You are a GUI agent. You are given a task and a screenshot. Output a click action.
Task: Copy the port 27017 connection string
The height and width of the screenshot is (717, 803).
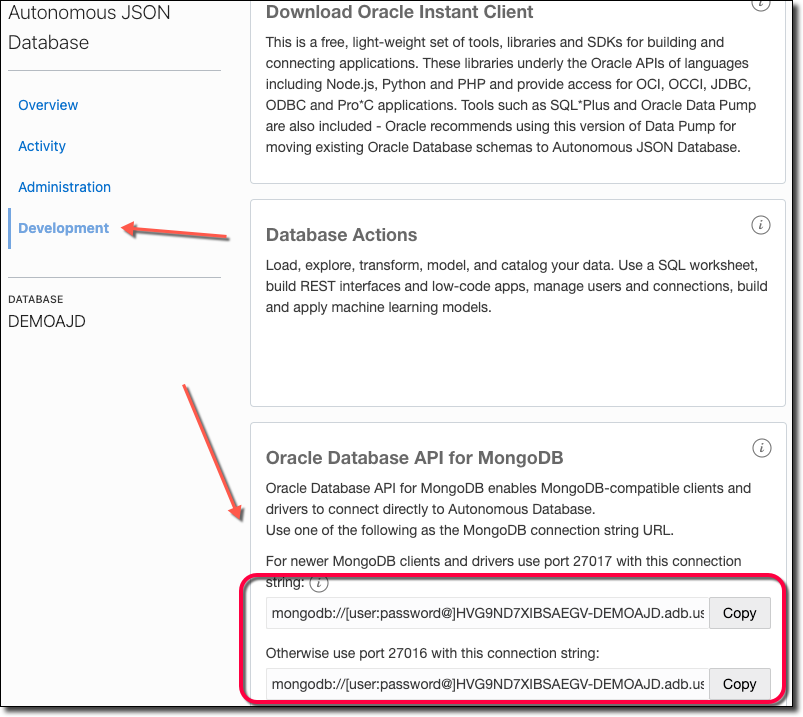click(x=739, y=613)
